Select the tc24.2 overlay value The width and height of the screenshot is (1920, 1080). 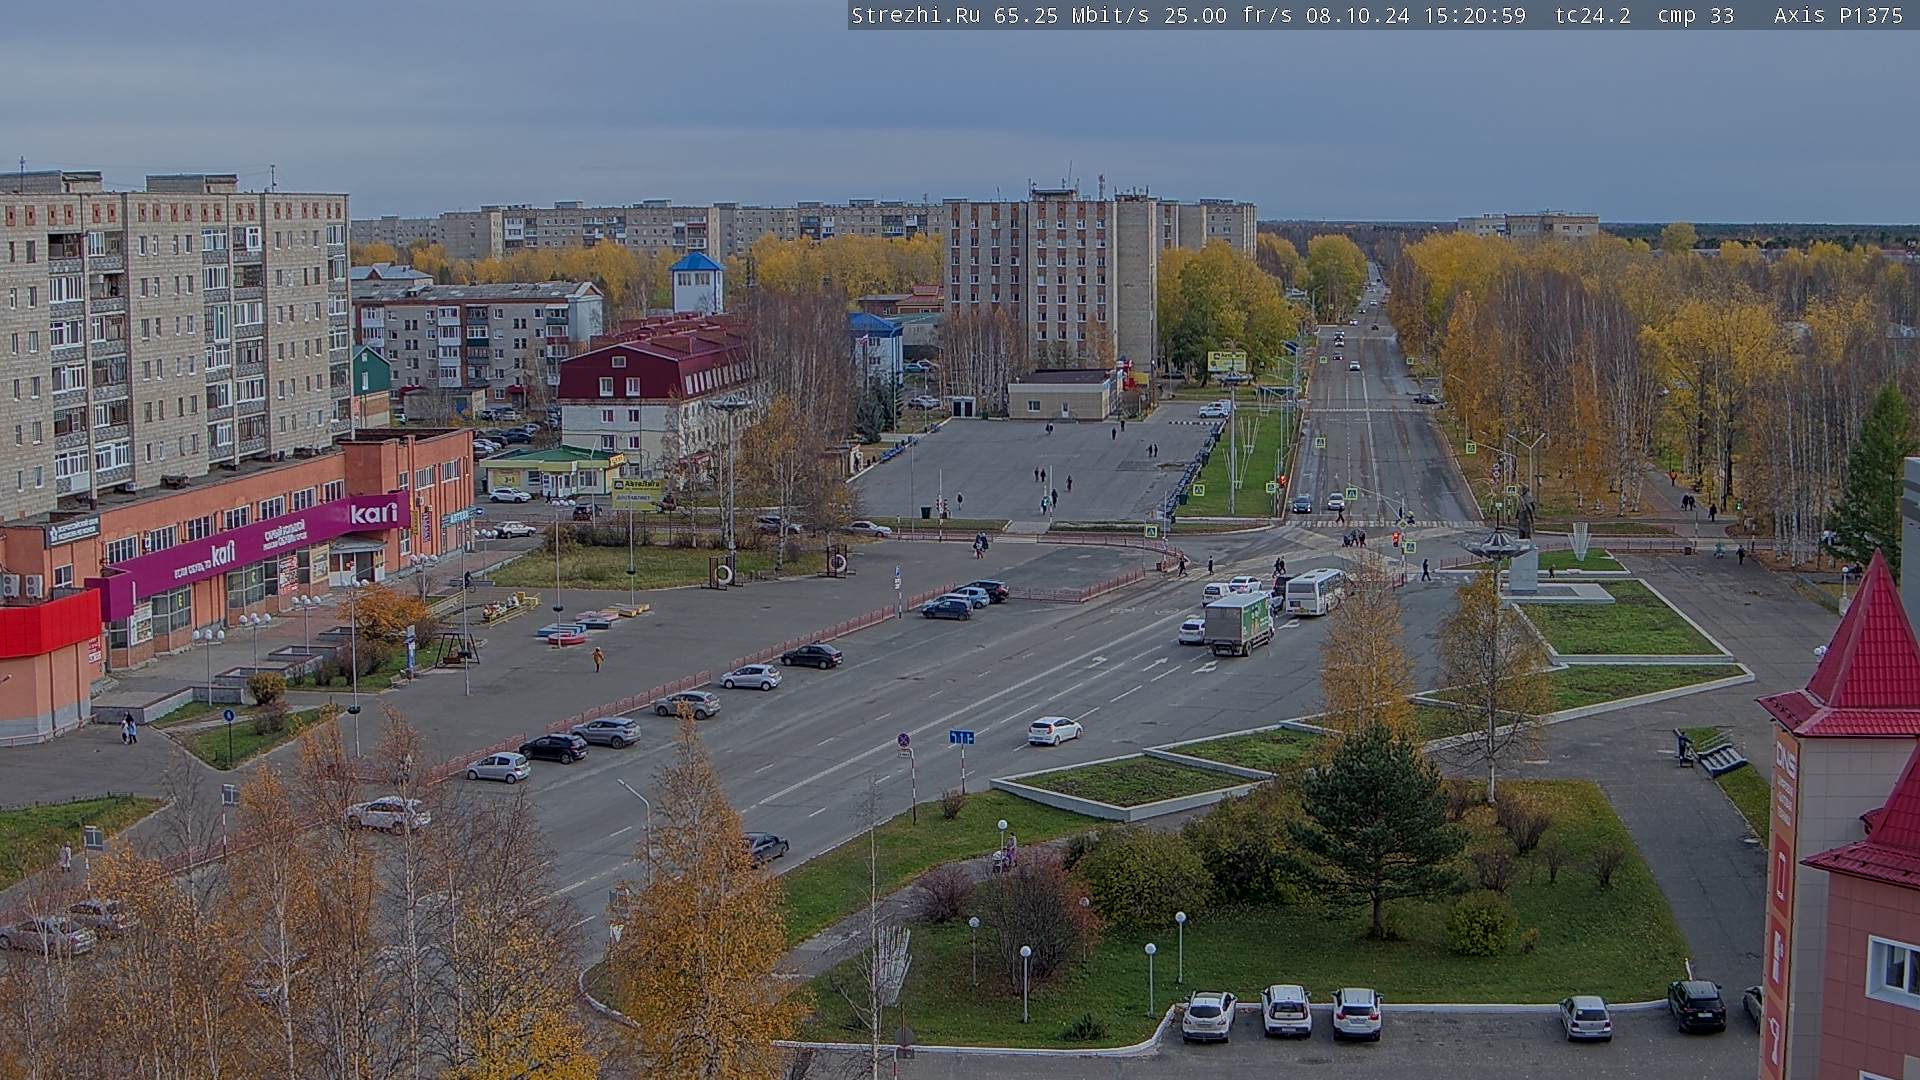[x=1592, y=15]
